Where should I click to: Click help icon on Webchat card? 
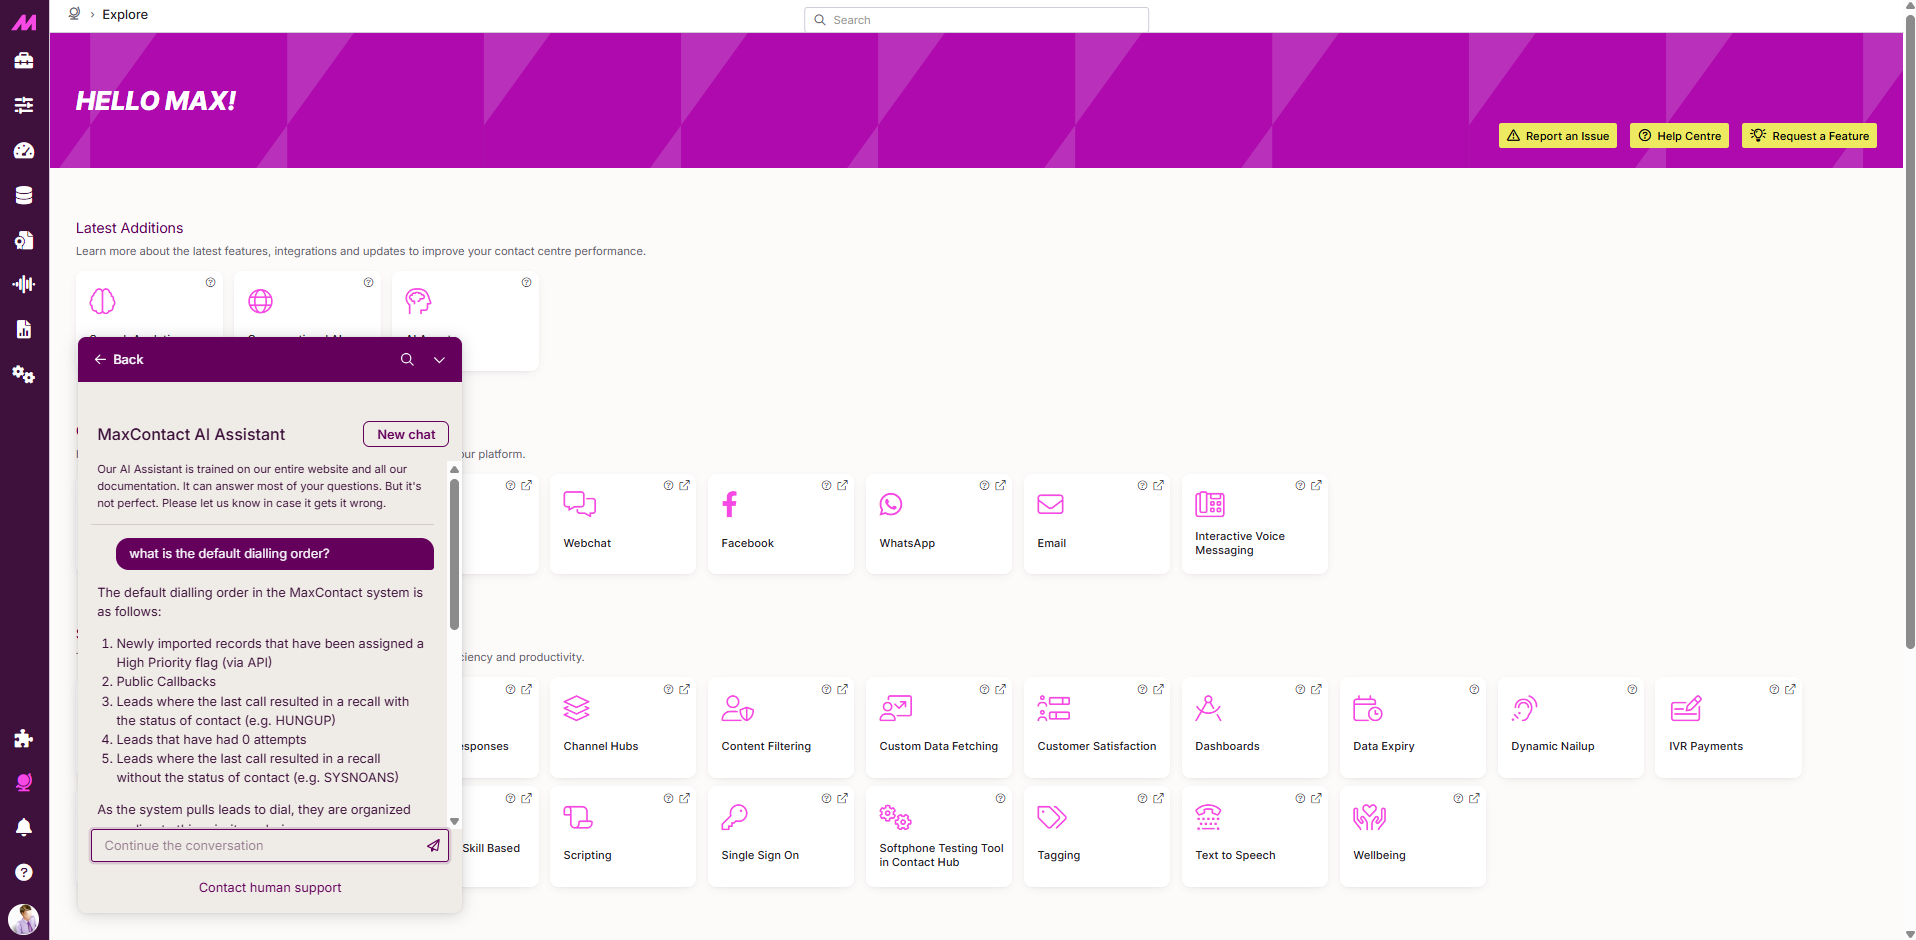[x=668, y=485]
